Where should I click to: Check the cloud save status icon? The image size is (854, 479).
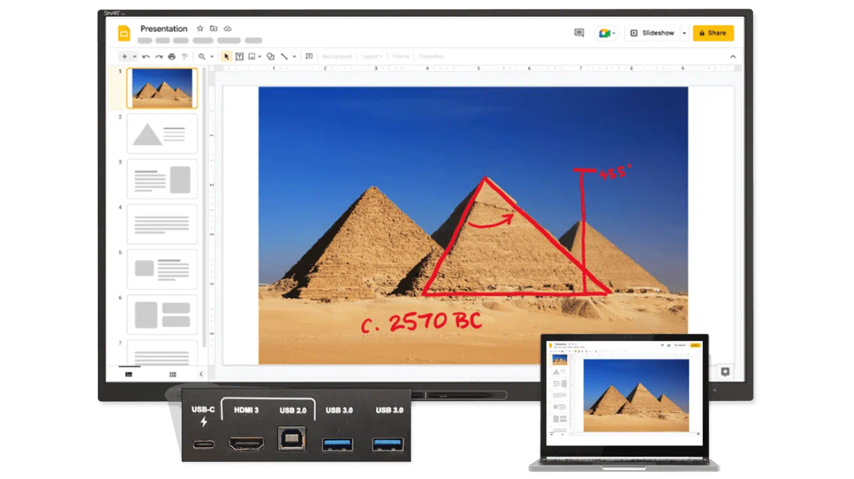click(x=228, y=28)
